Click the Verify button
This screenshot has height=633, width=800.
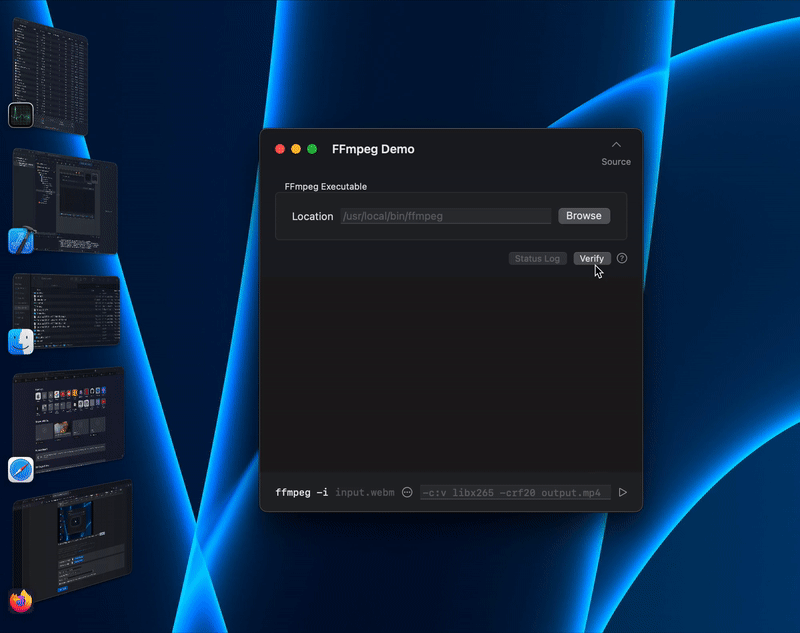(x=592, y=259)
